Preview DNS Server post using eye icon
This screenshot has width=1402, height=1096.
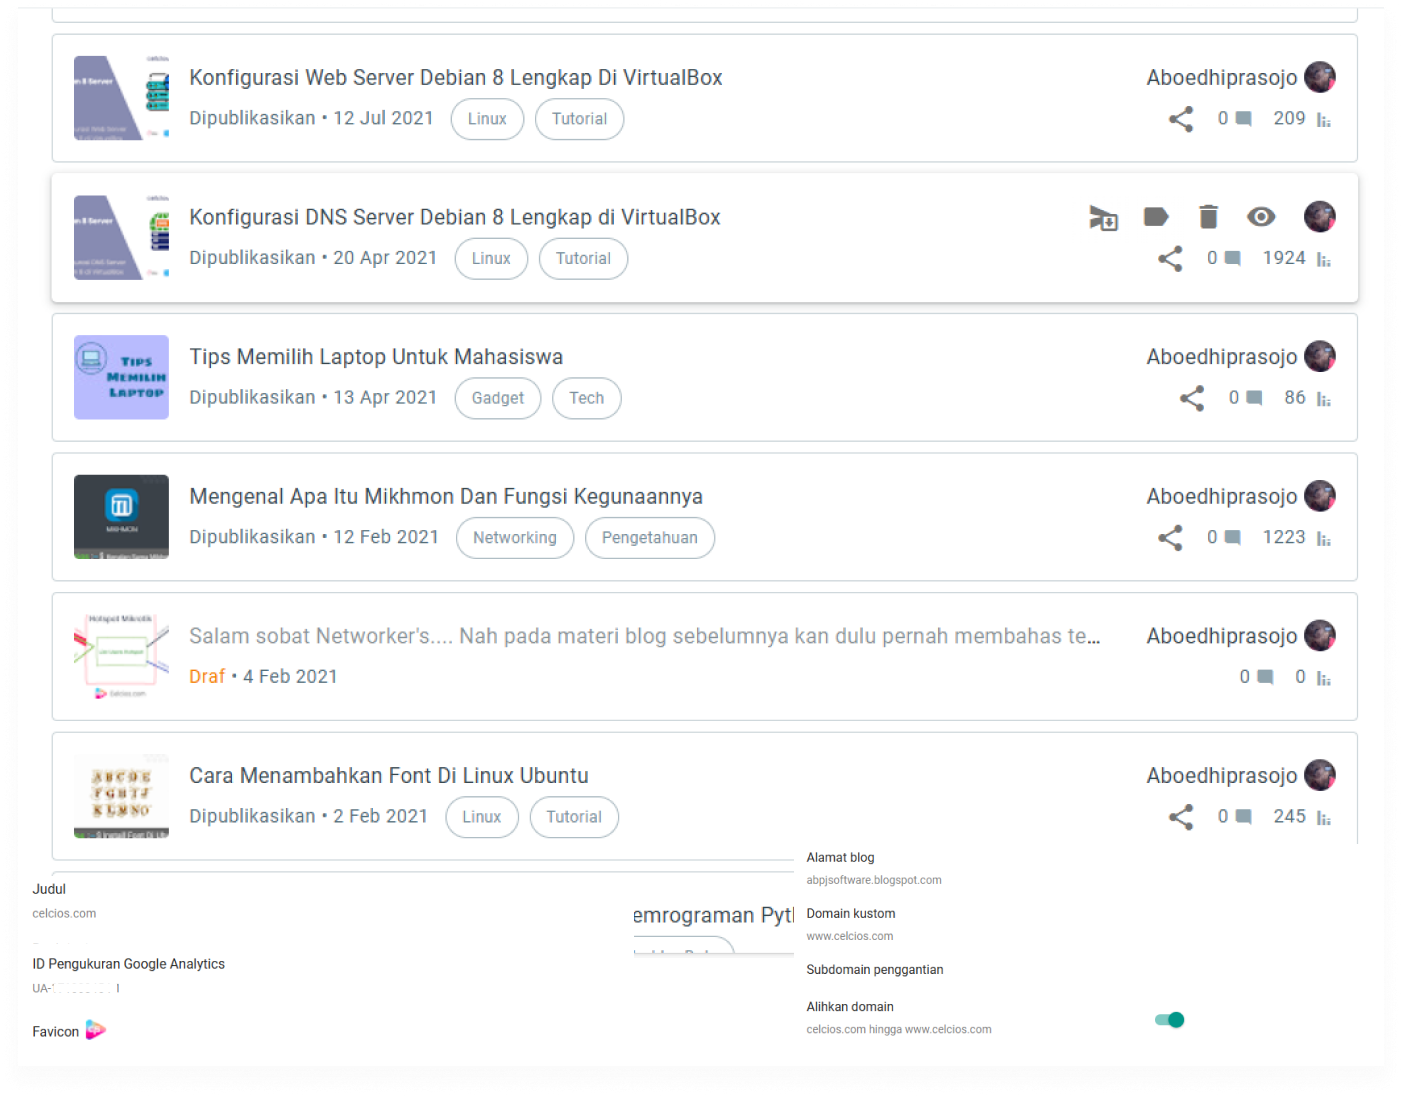1261,217
